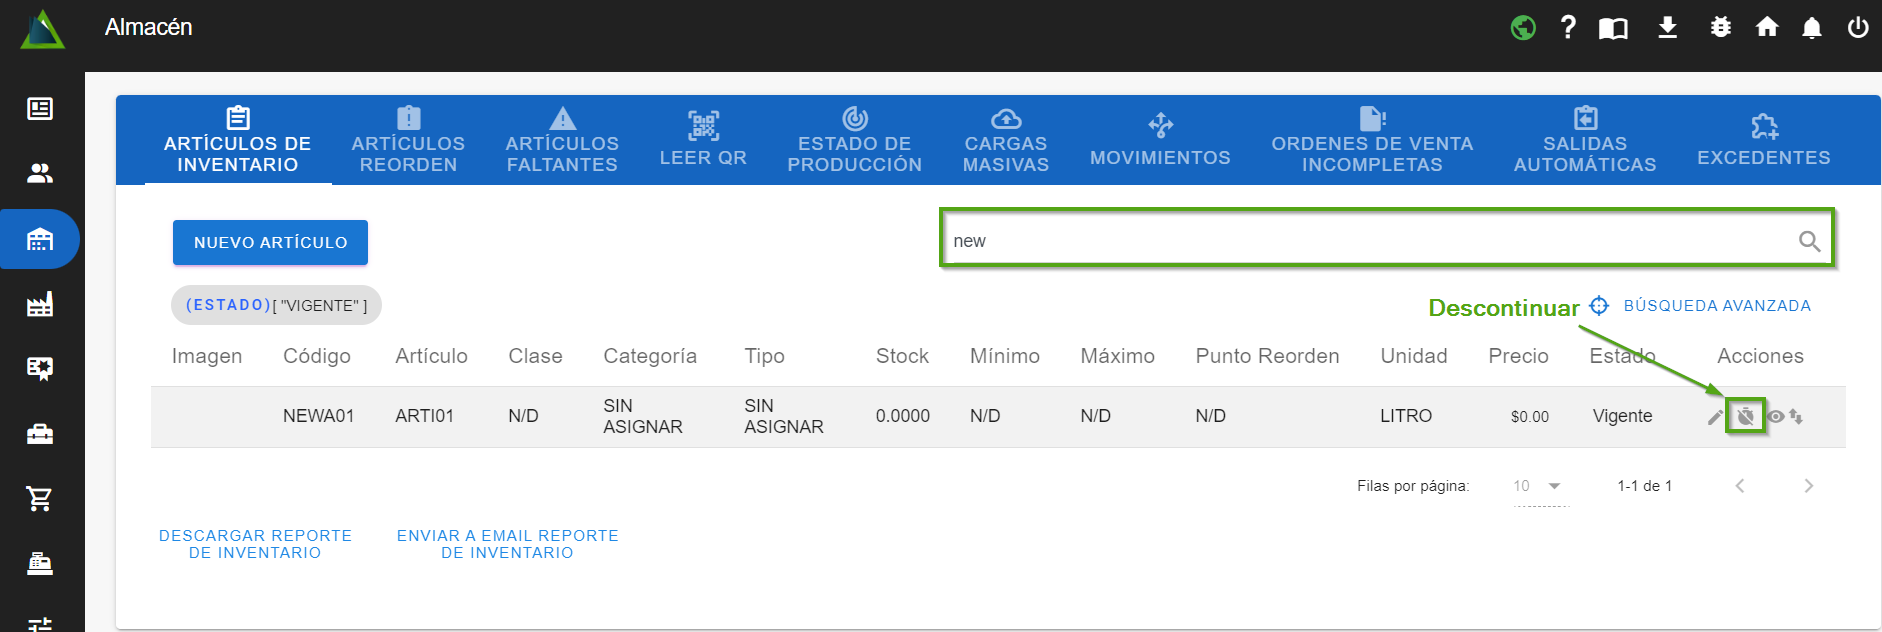Open the bug report icon
The height and width of the screenshot is (632, 1882).
click(x=1720, y=28)
